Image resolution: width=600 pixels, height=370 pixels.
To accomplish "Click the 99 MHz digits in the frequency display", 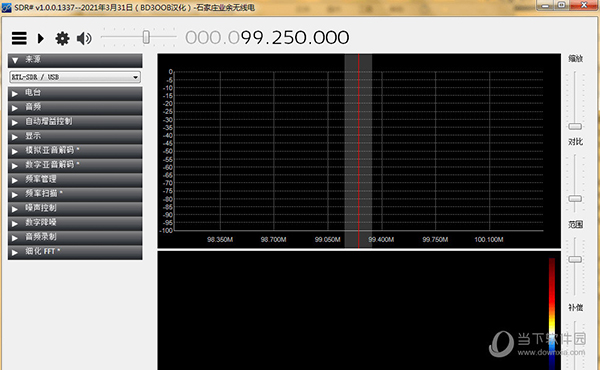I will click(254, 38).
